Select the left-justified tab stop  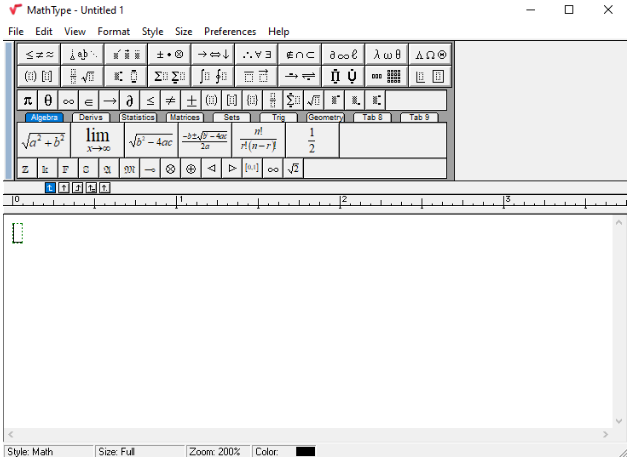[x=50, y=188]
